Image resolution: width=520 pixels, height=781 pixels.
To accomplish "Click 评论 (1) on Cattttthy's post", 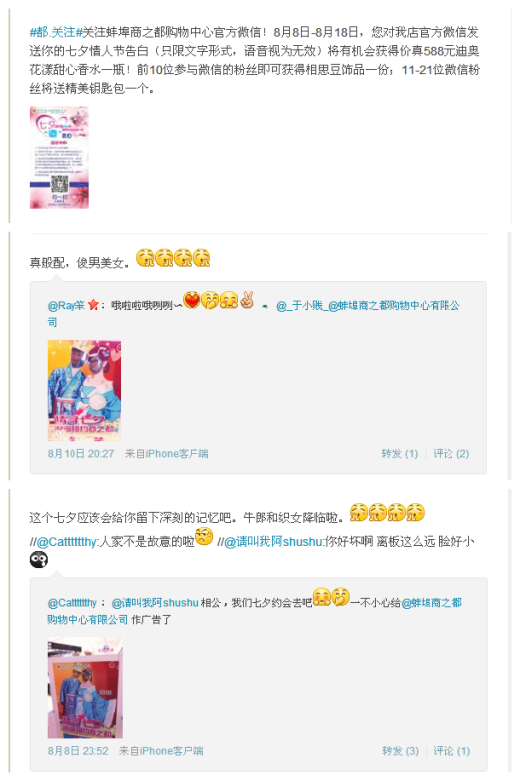I will click(451, 751).
